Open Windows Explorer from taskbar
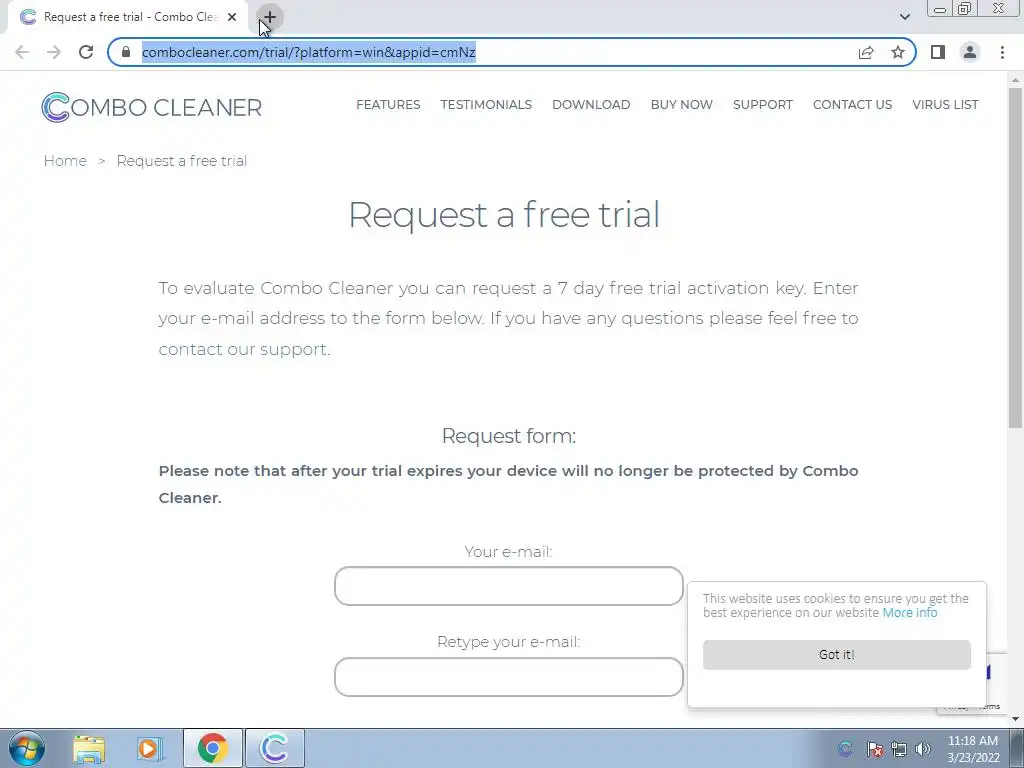Viewport: 1024px width, 768px height. coord(89,748)
